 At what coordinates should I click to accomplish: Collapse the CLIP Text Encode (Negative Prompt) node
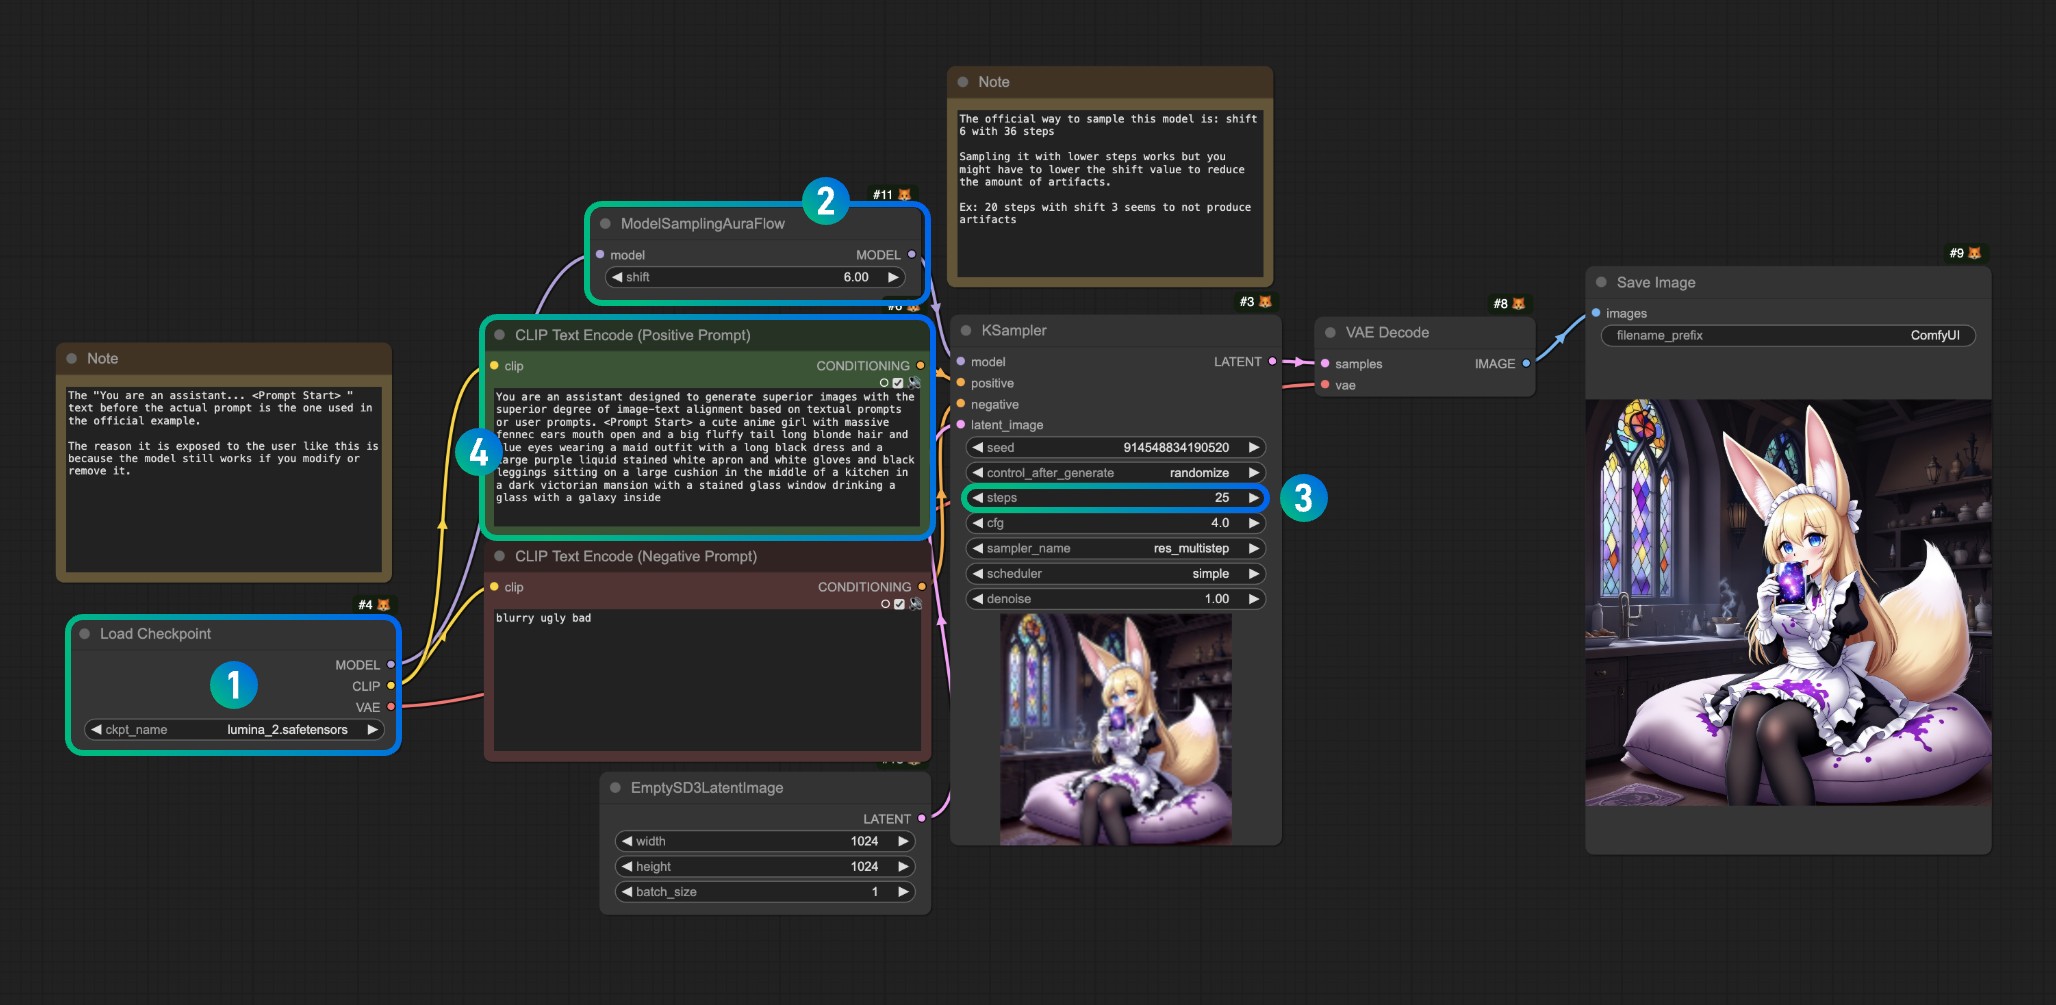coord(499,556)
